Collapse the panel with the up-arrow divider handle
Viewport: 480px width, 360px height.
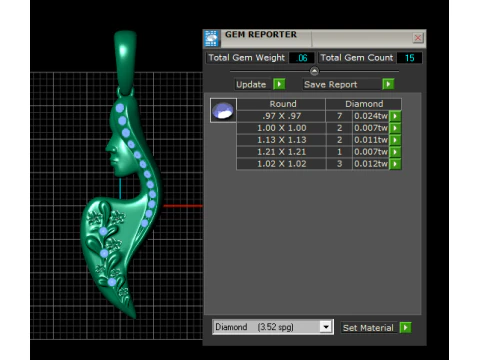[x=314, y=71]
